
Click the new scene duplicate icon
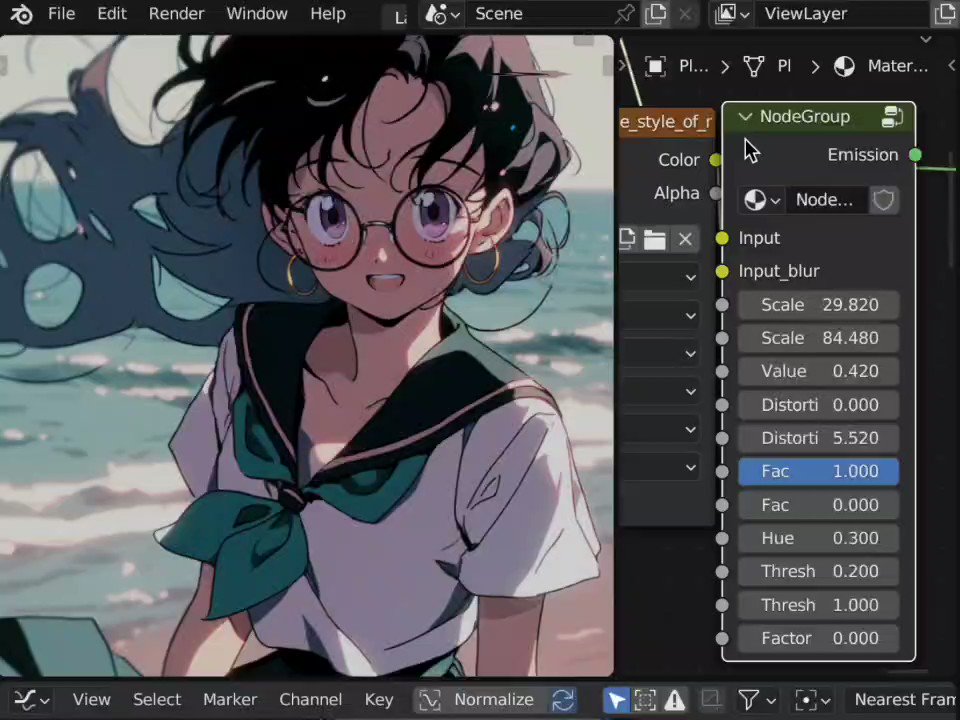coord(655,14)
